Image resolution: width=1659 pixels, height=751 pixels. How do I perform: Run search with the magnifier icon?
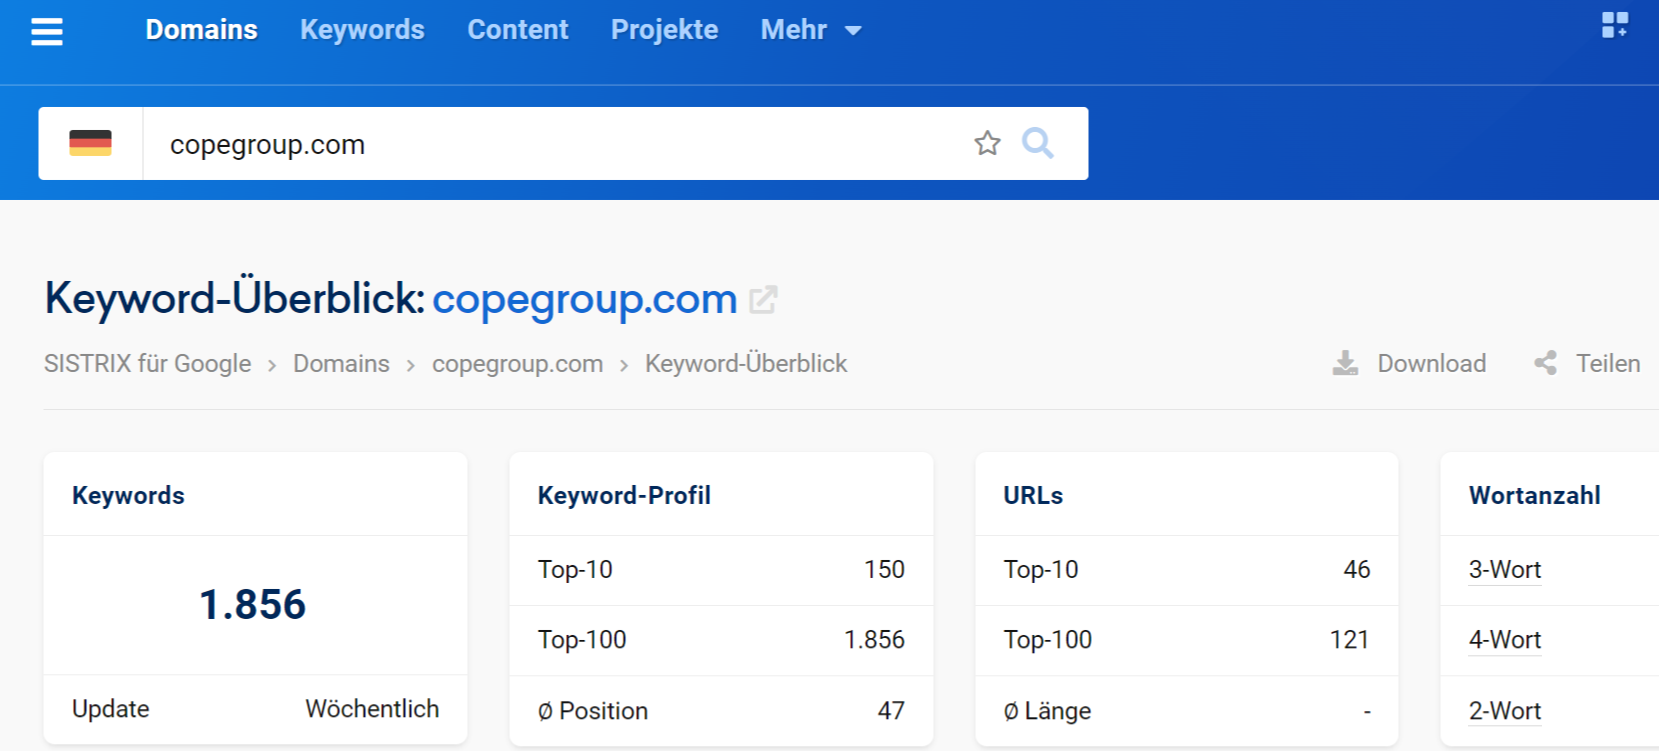tap(1038, 143)
